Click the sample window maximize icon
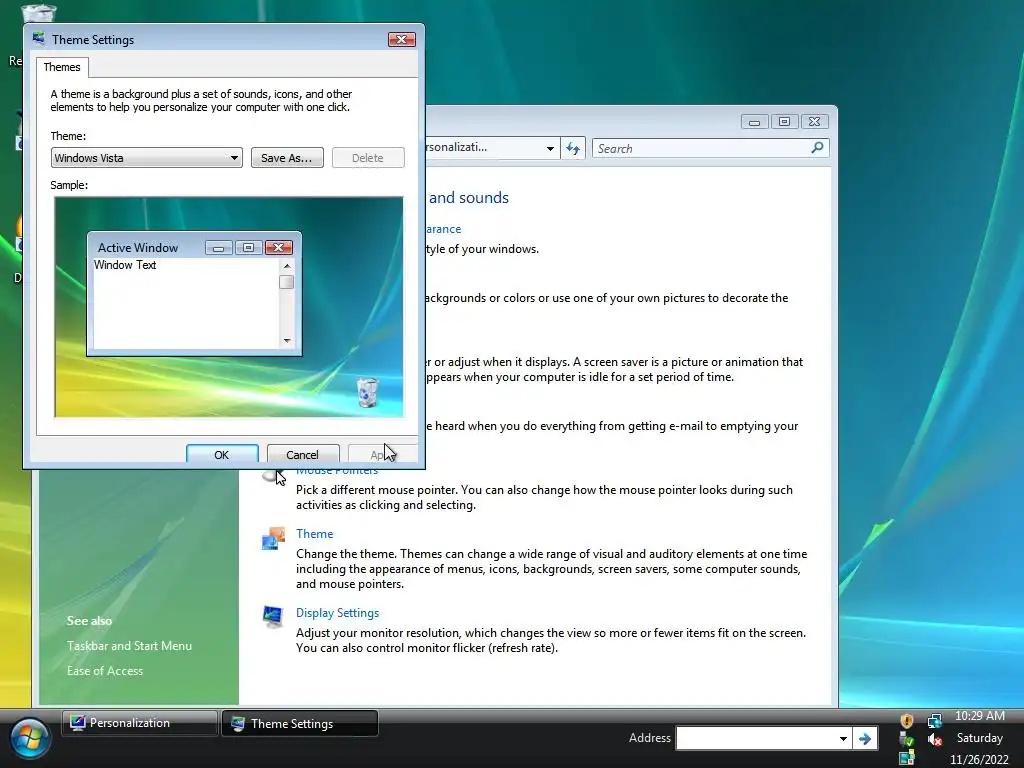 pyautogui.click(x=248, y=248)
